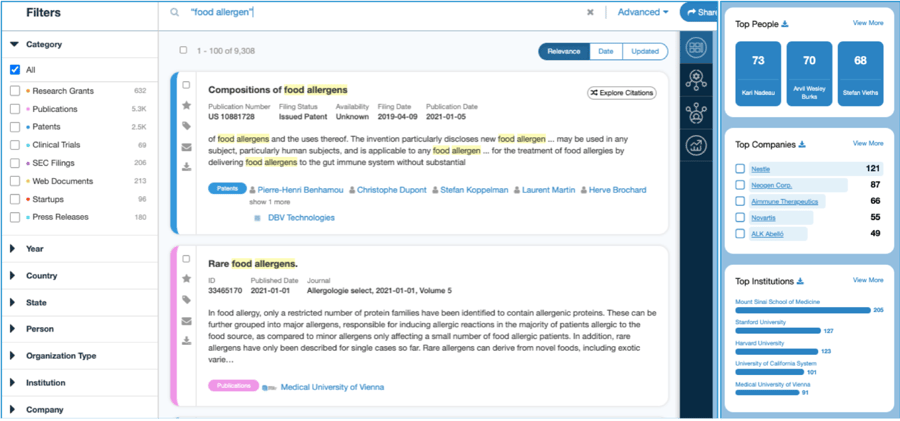900x421 pixels.
Task: Click the institution icon beside Medical University of Vienna
Action: coord(269,388)
